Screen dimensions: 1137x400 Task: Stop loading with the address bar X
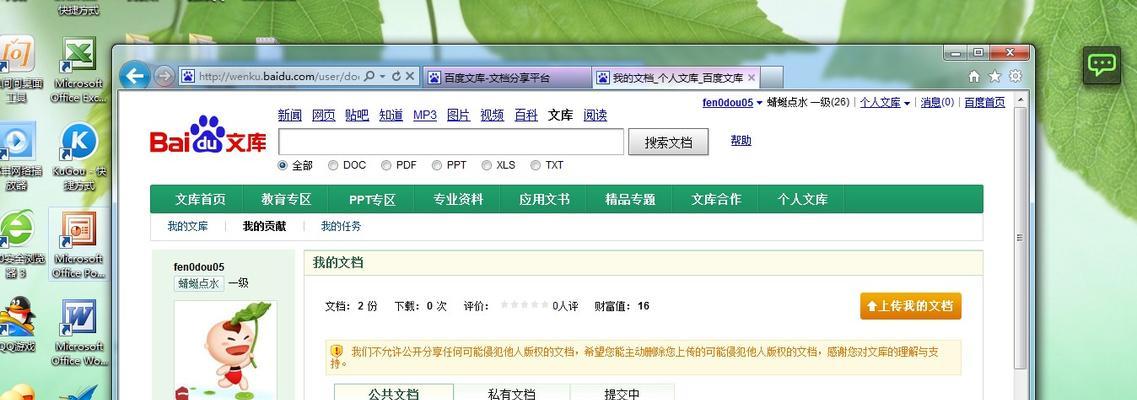410,76
